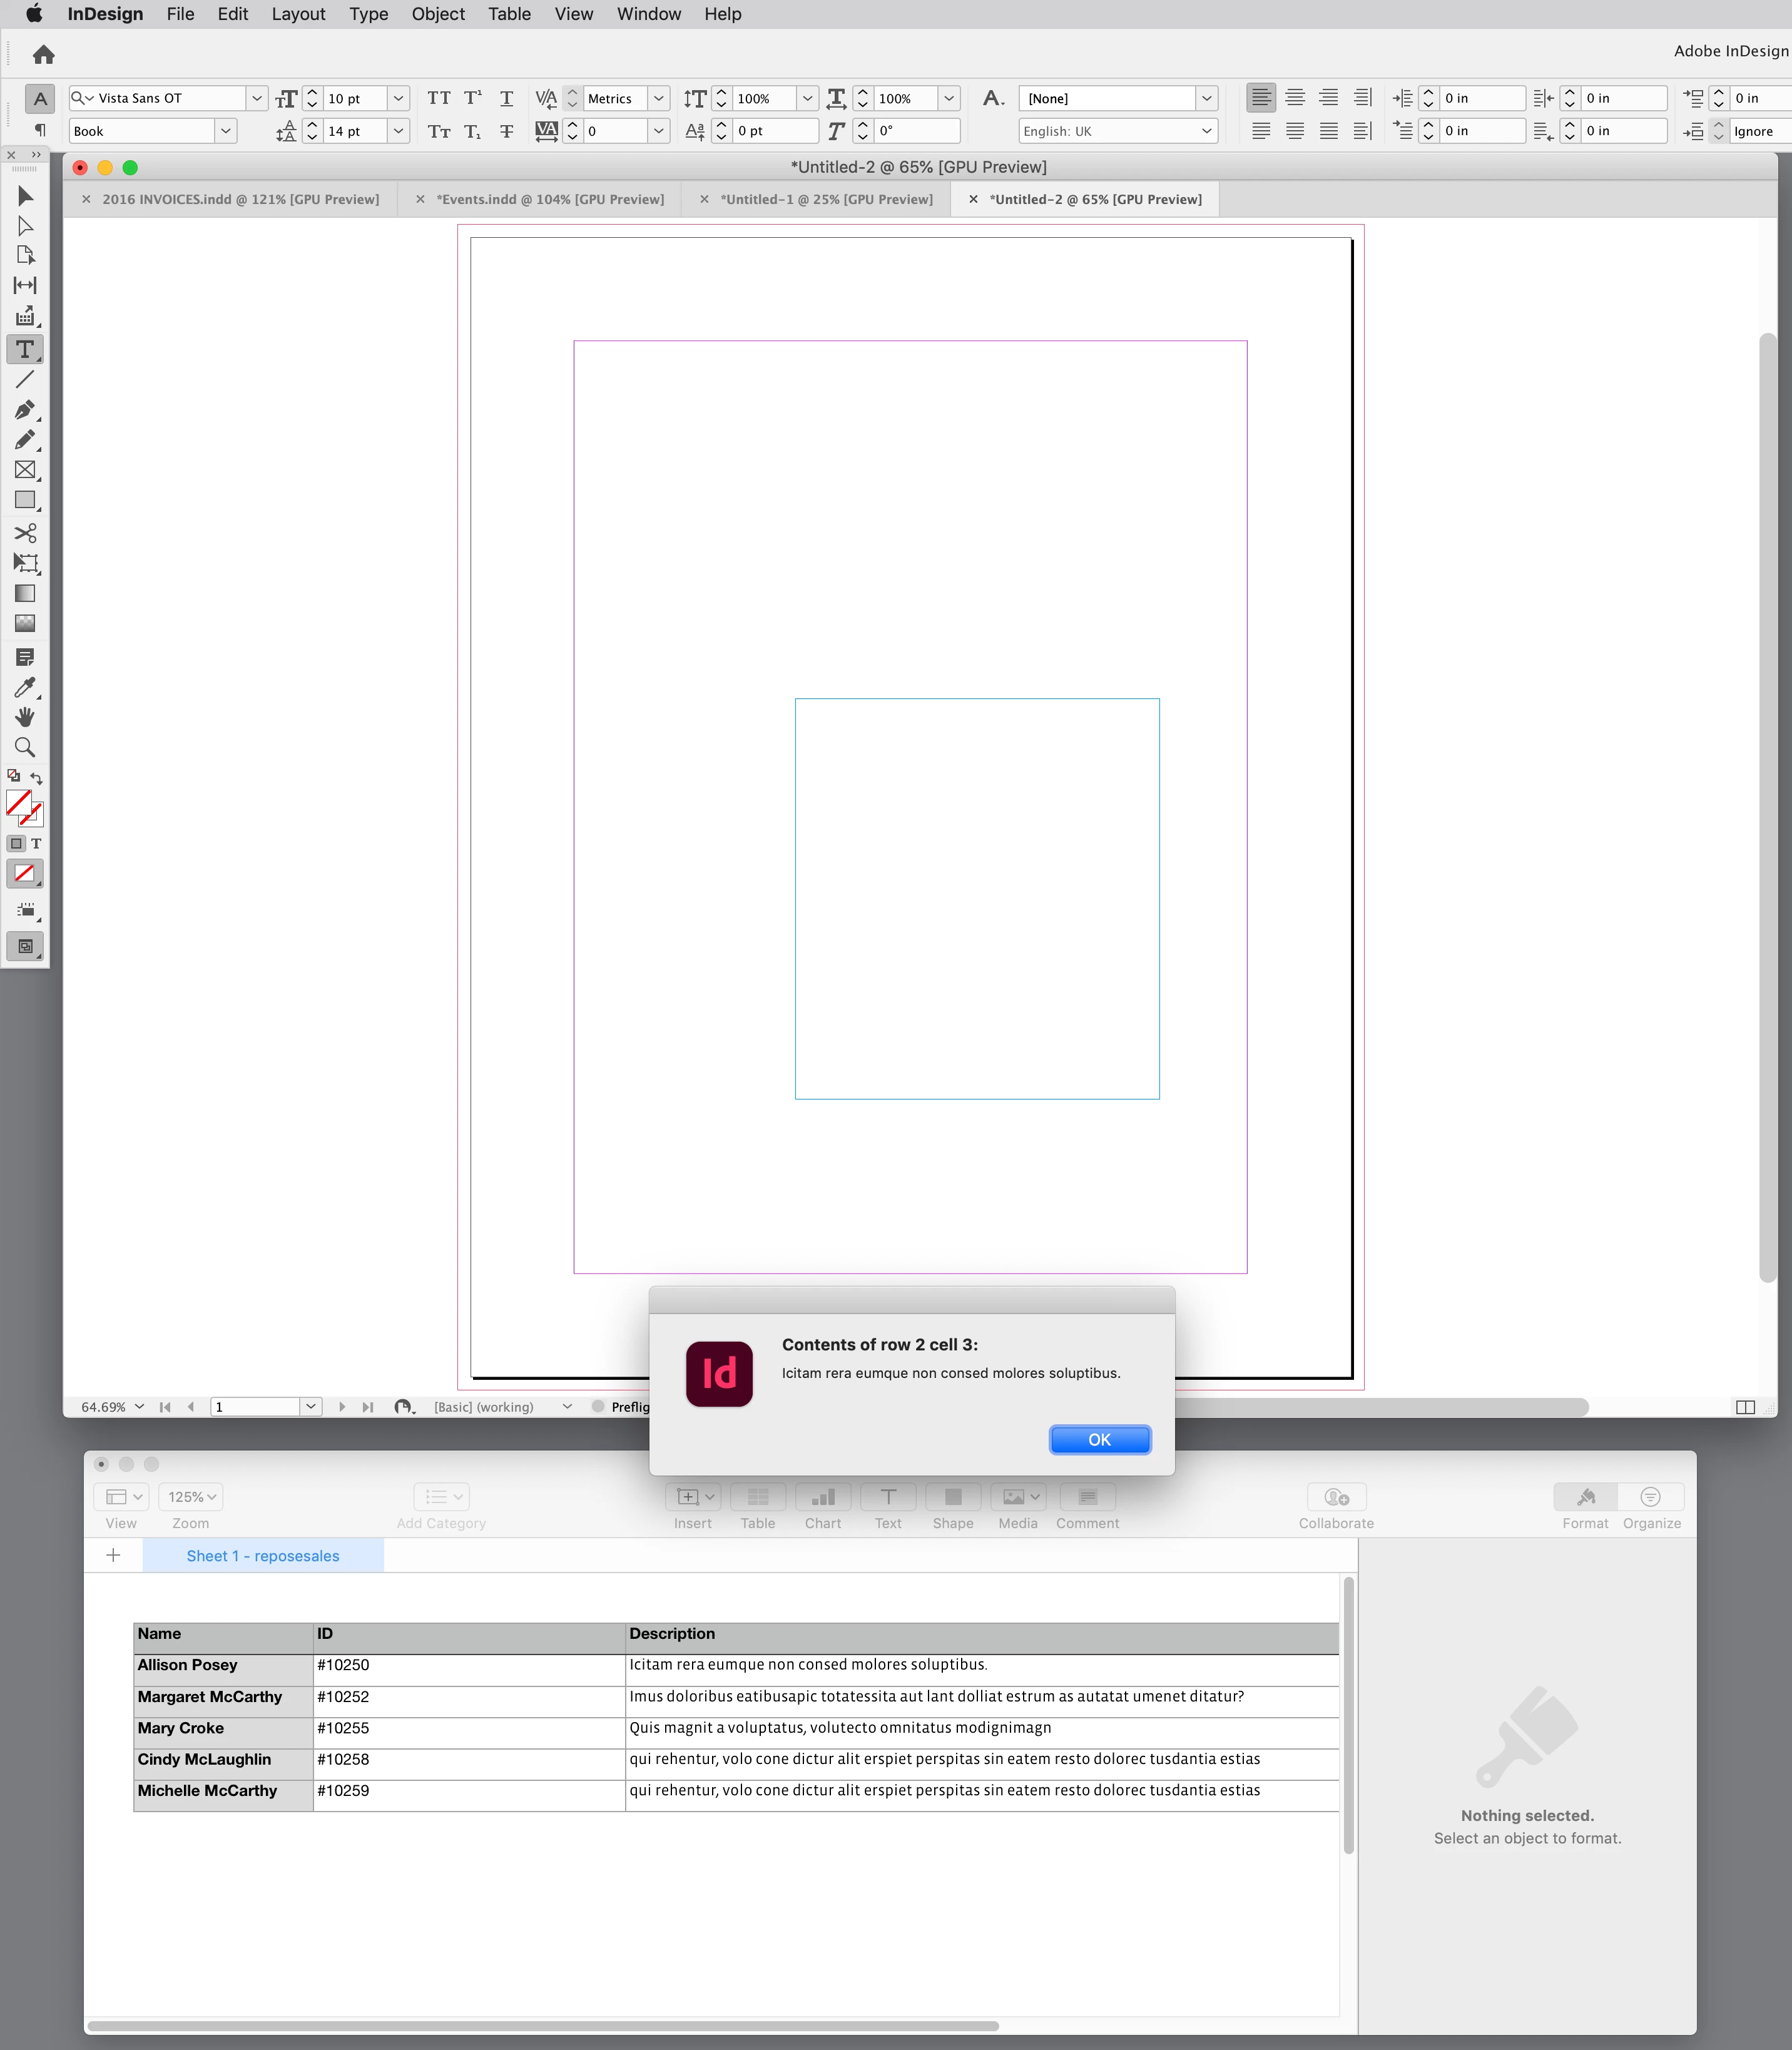This screenshot has width=1792, height=2050.
Task: Open the font family dropdown
Action: [x=257, y=98]
